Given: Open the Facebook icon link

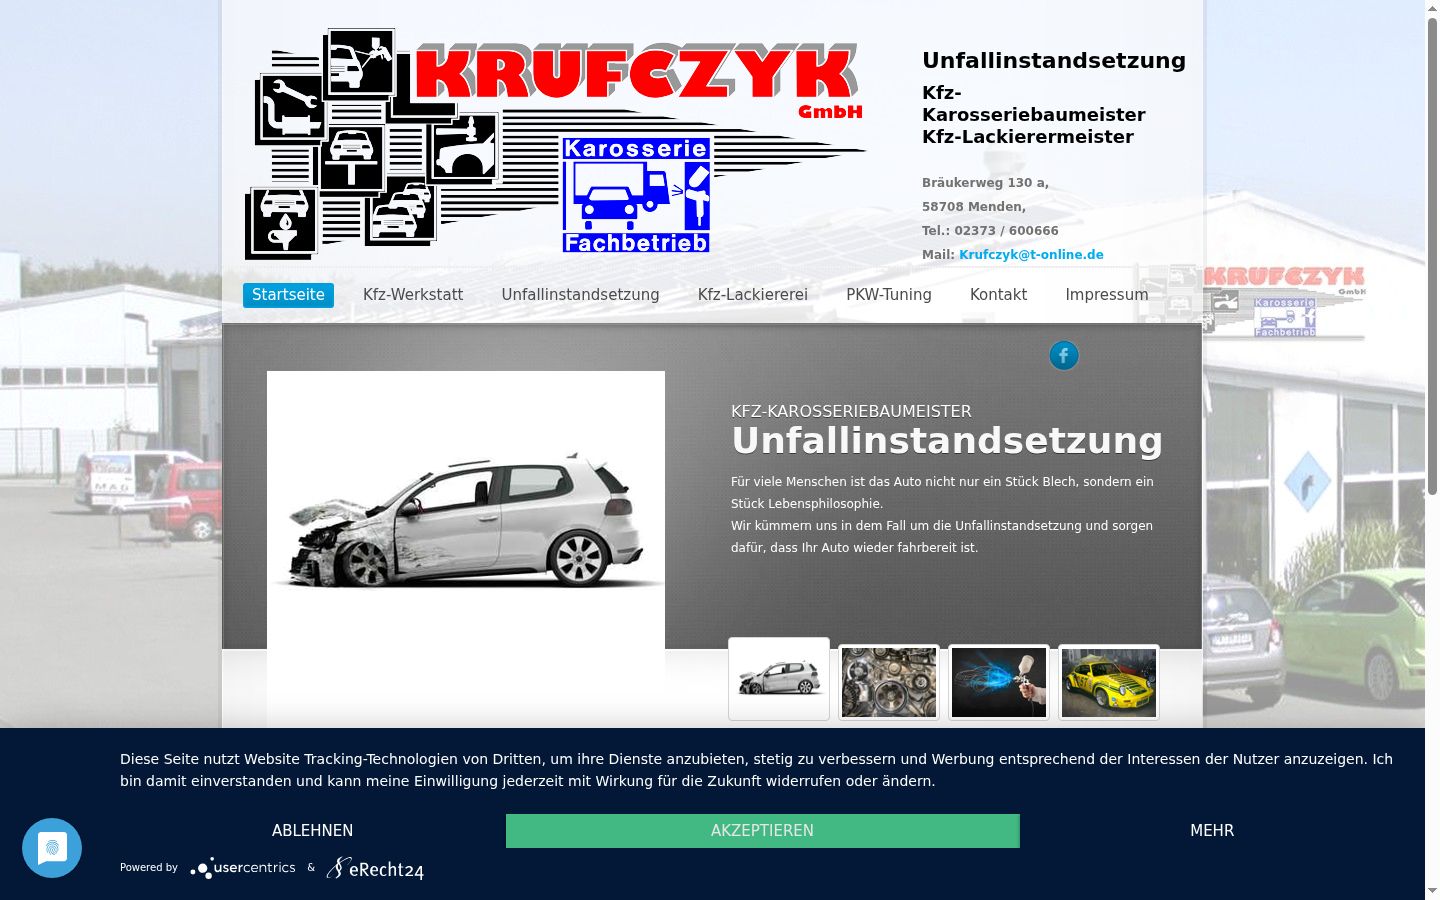Looking at the screenshot, I should pyautogui.click(x=1064, y=355).
